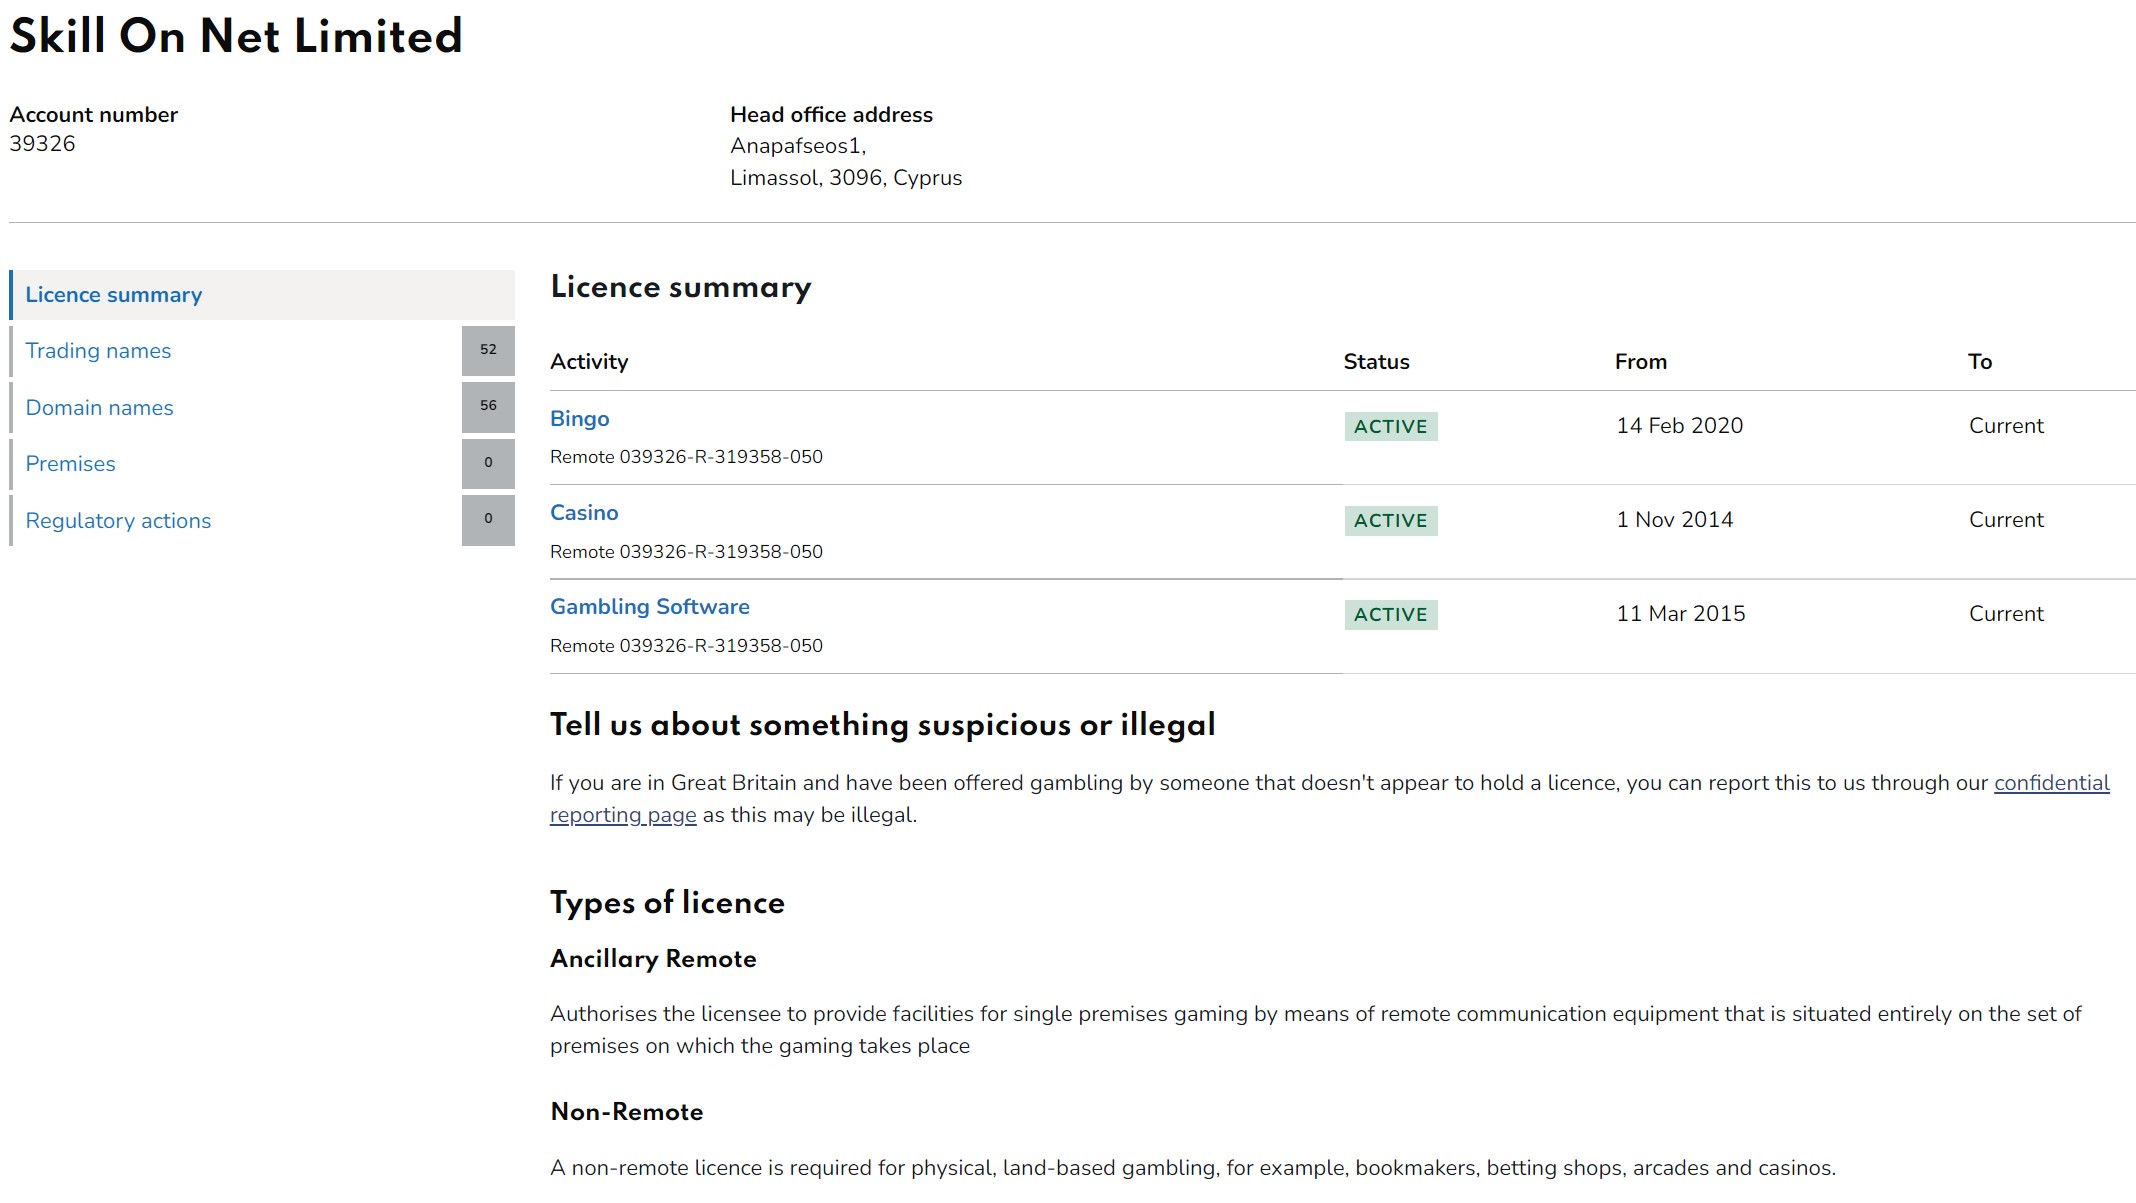This screenshot has height=1203, width=2136.
Task: Click the 52 badge beside Trading names
Action: point(488,351)
